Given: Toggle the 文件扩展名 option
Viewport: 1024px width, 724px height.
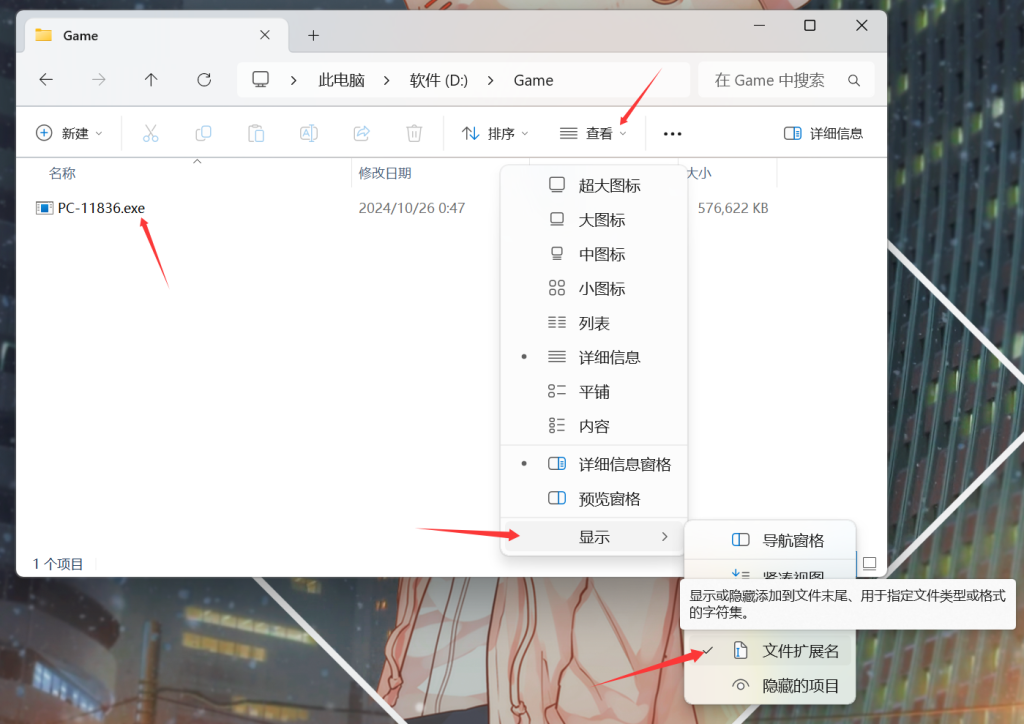Looking at the screenshot, I should click(x=800, y=651).
